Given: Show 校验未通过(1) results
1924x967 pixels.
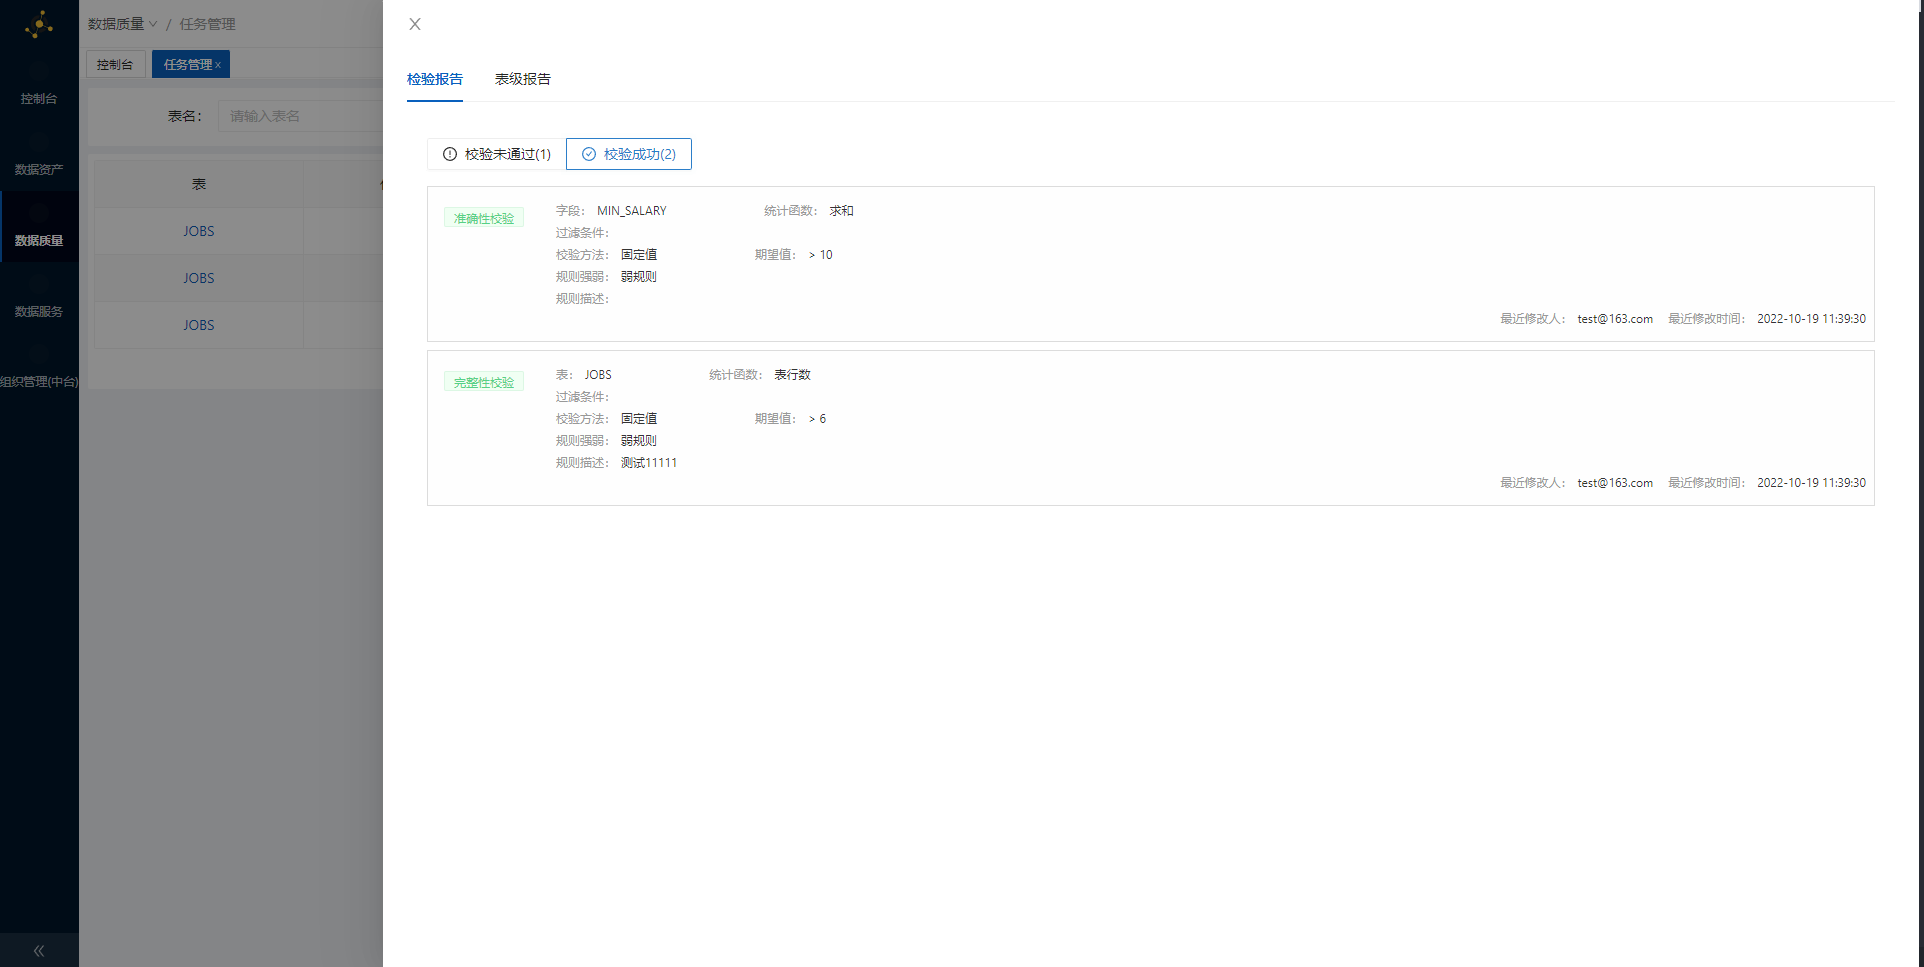Looking at the screenshot, I should tap(497, 154).
